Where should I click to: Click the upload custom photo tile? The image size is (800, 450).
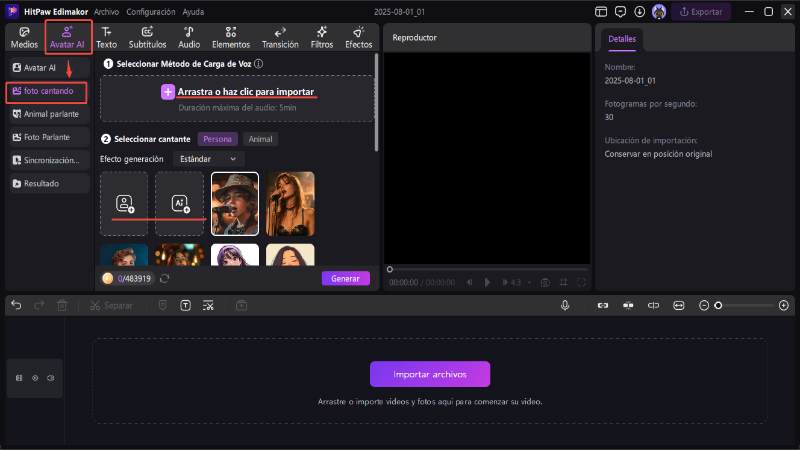pyautogui.click(x=124, y=204)
